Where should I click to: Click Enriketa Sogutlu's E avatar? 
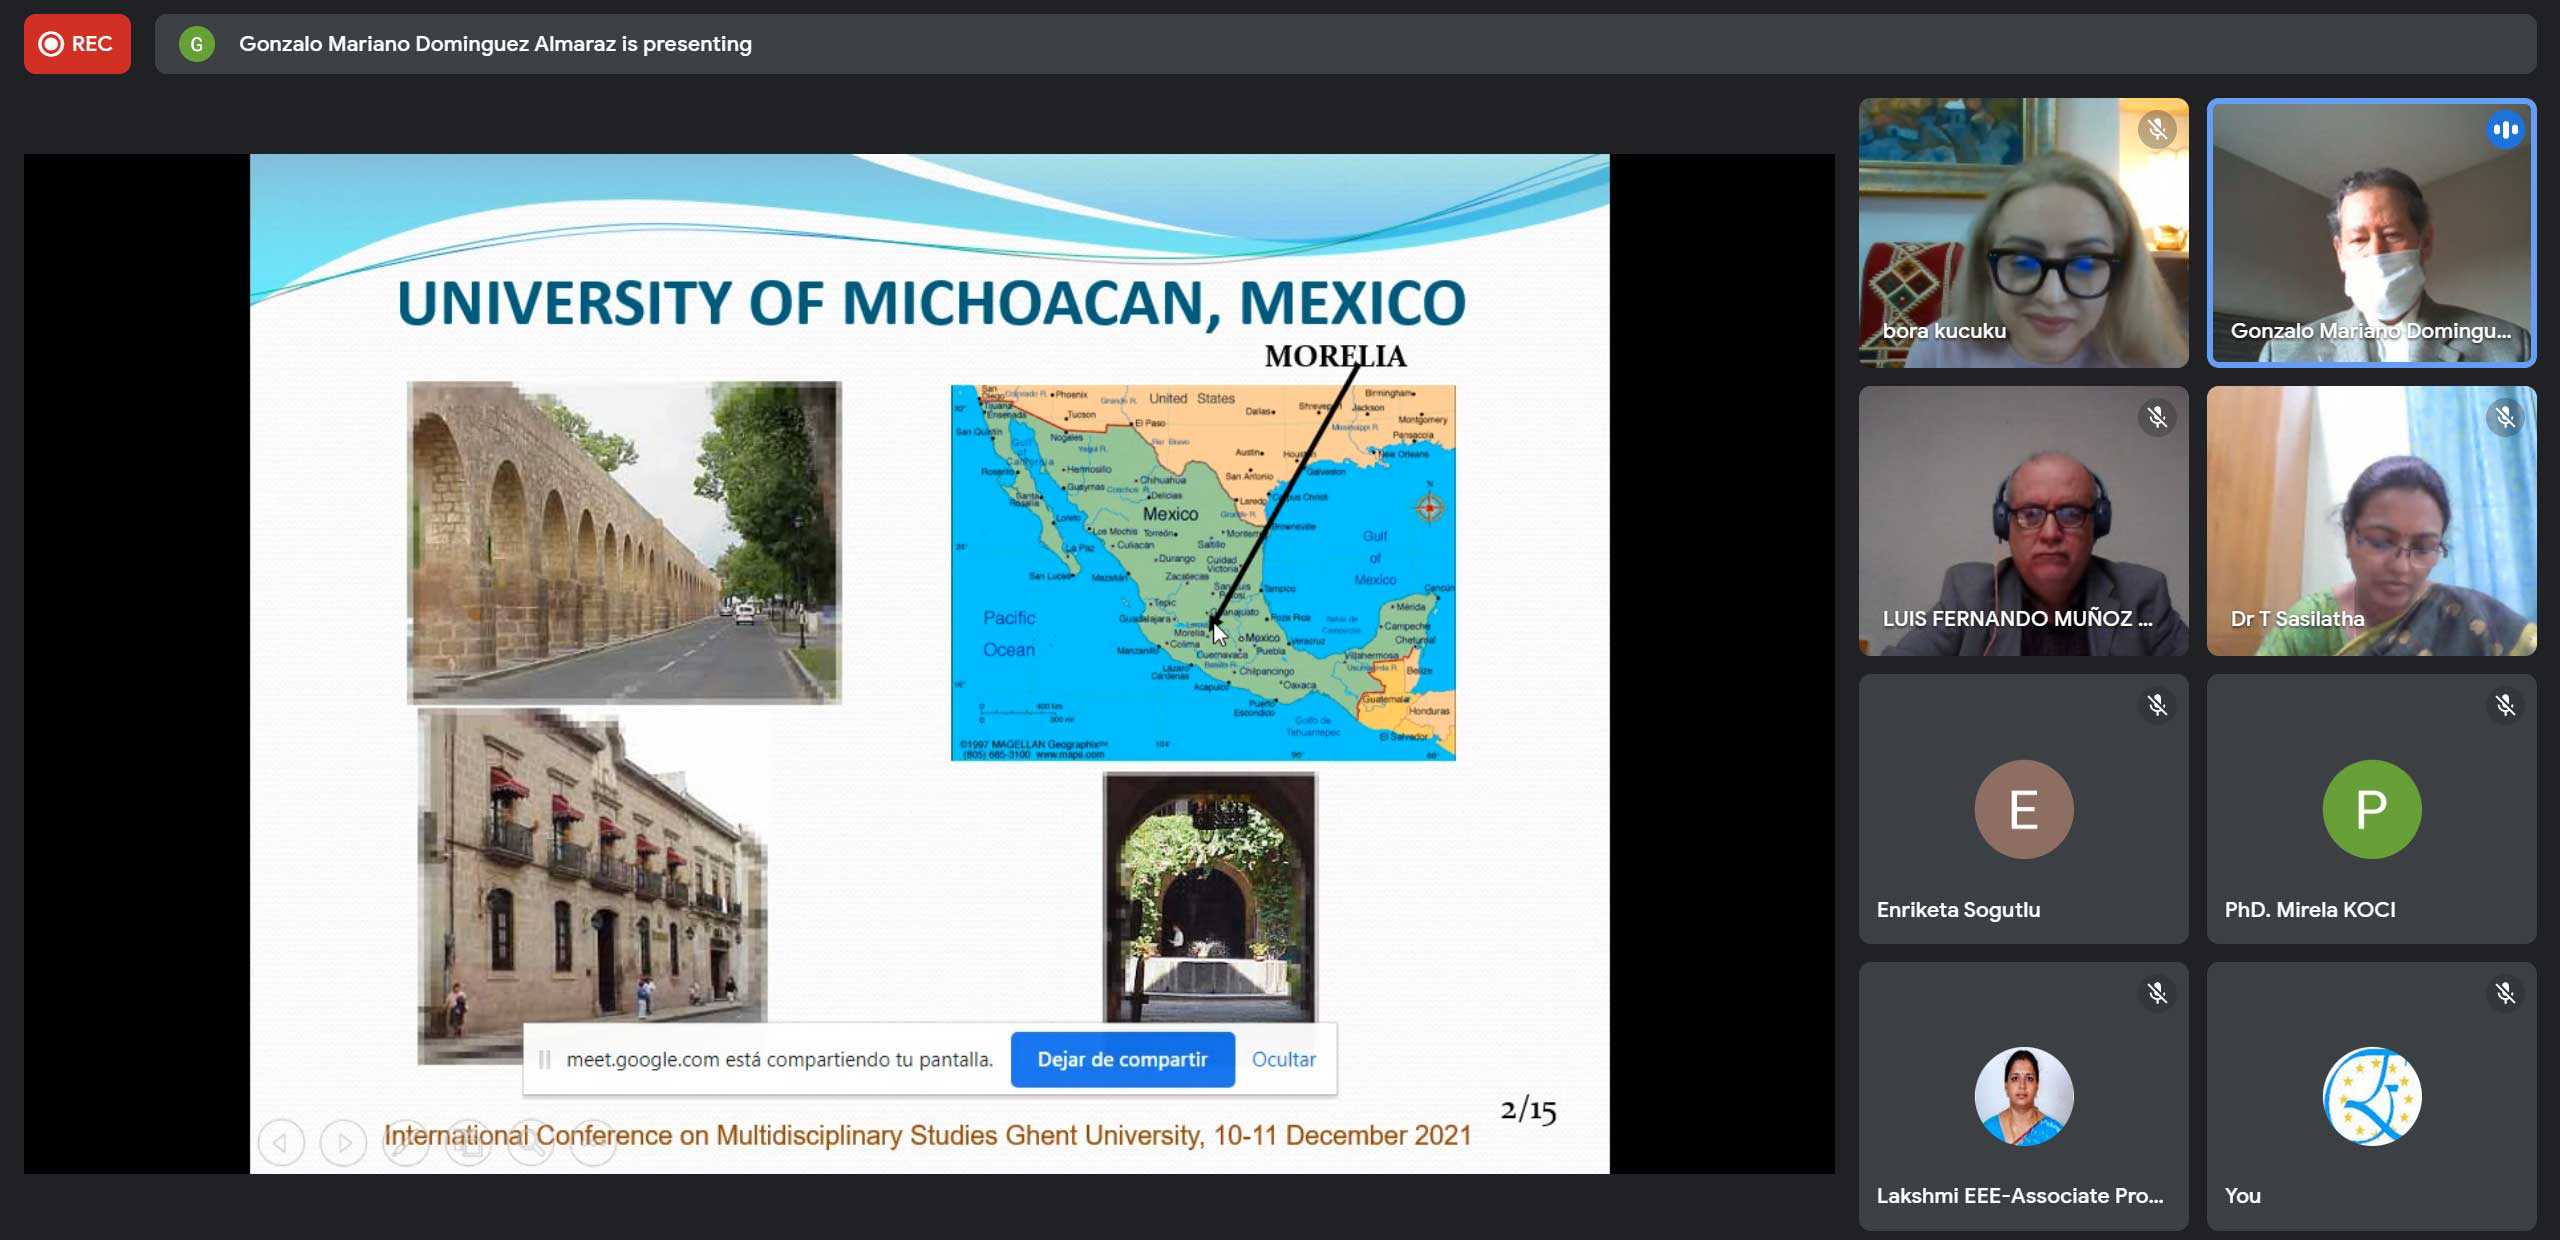[2023, 809]
